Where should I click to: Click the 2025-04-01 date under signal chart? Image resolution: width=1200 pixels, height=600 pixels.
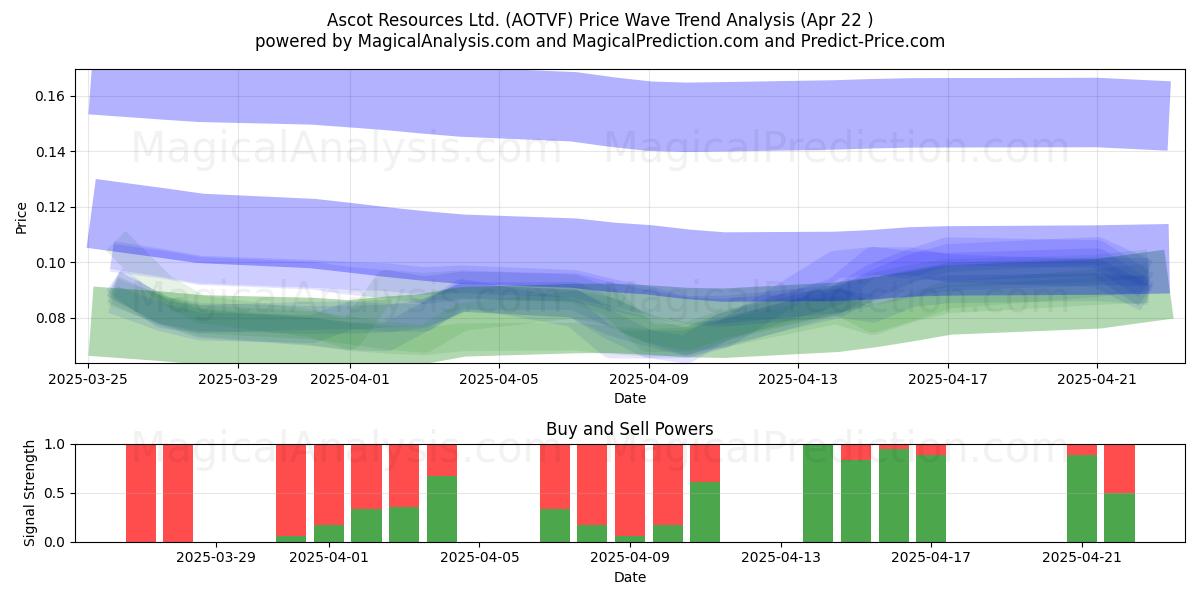tap(329, 558)
